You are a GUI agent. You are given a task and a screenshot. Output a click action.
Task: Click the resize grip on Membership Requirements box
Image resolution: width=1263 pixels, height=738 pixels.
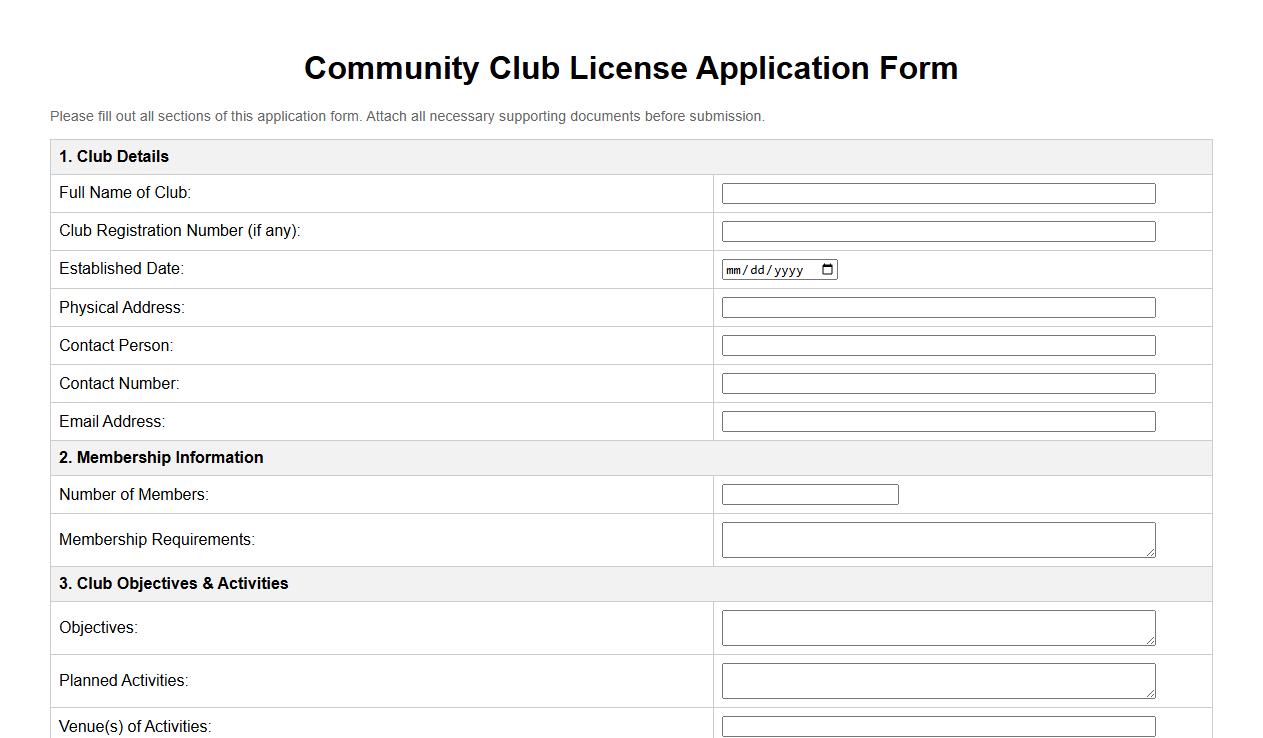(x=1150, y=553)
